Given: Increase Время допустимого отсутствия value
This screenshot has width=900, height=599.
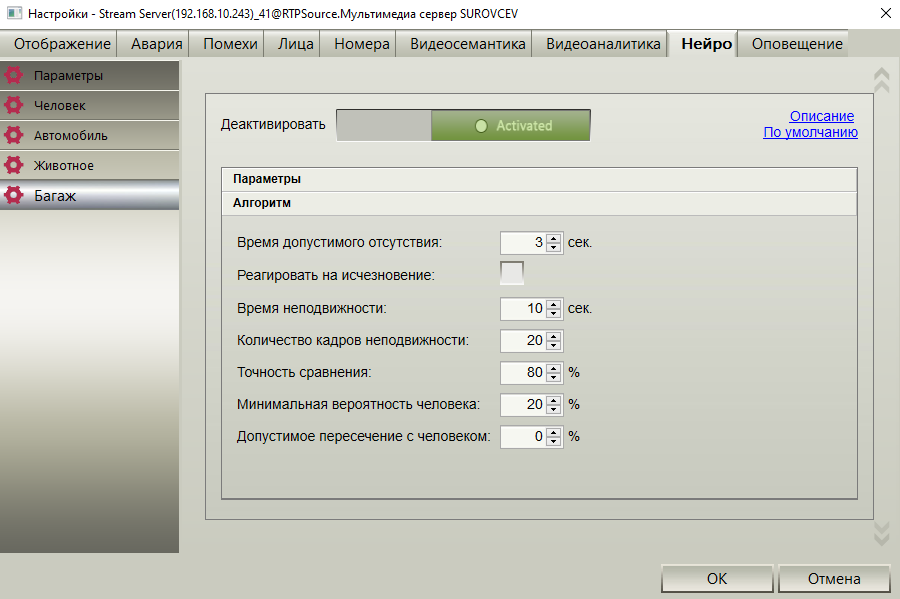Looking at the screenshot, I should (553, 239).
